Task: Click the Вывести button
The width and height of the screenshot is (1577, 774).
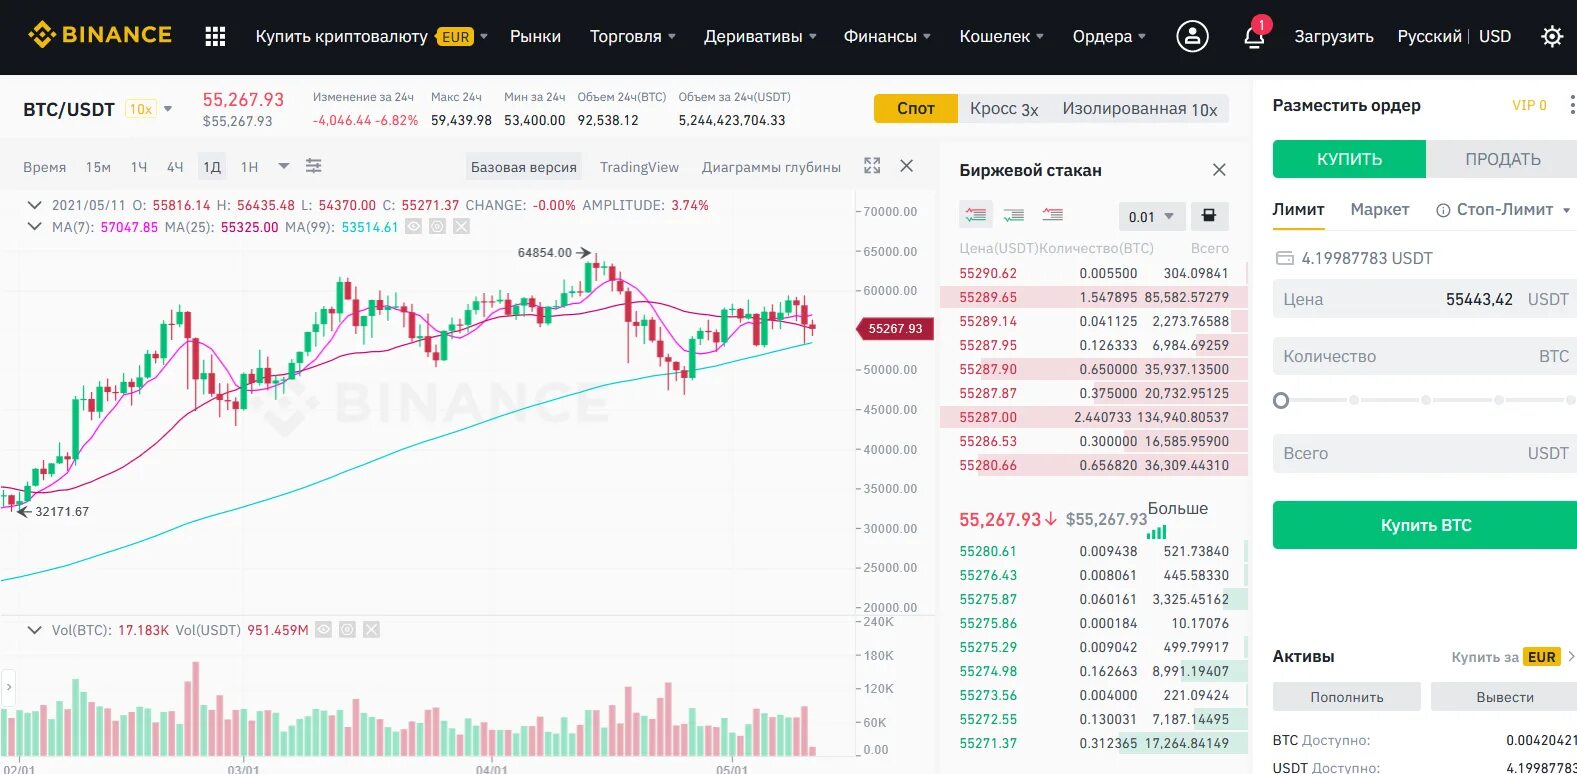Action: click(x=1504, y=697)
